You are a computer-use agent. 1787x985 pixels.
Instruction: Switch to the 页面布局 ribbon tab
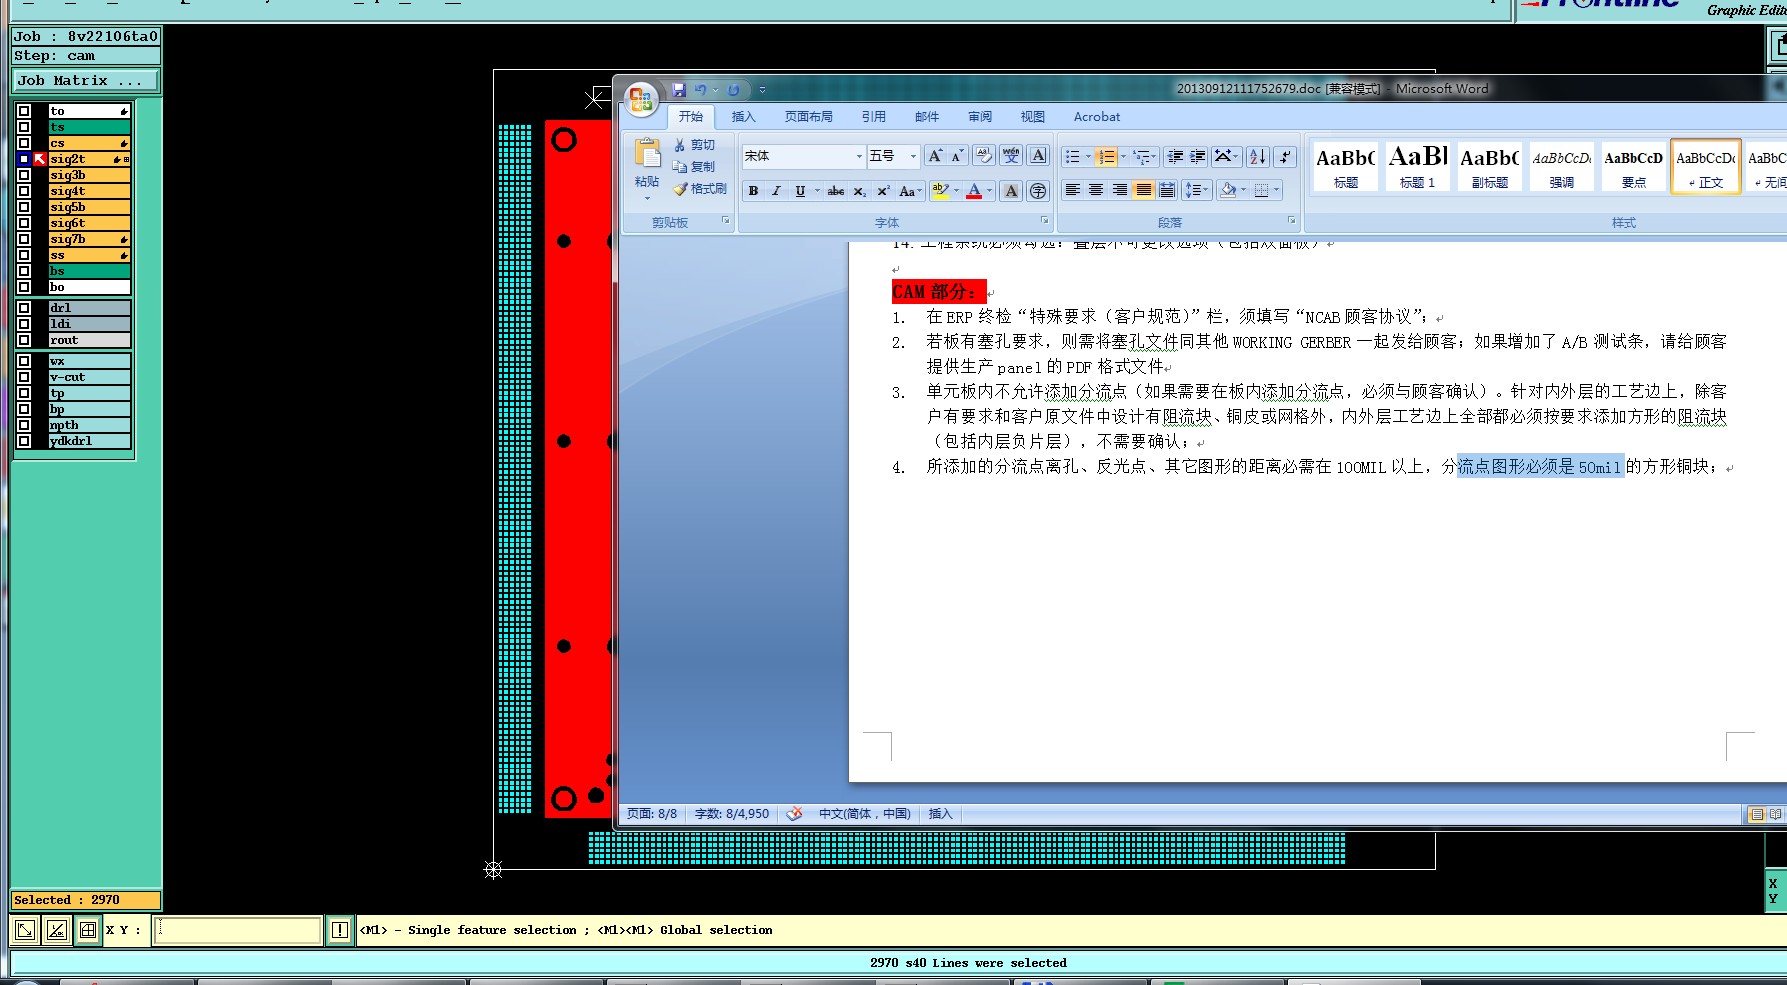[x=808, y=117]
